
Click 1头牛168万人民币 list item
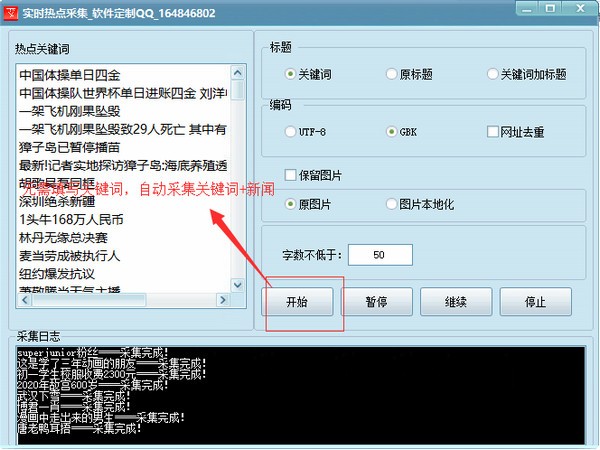tap(71, 219)
